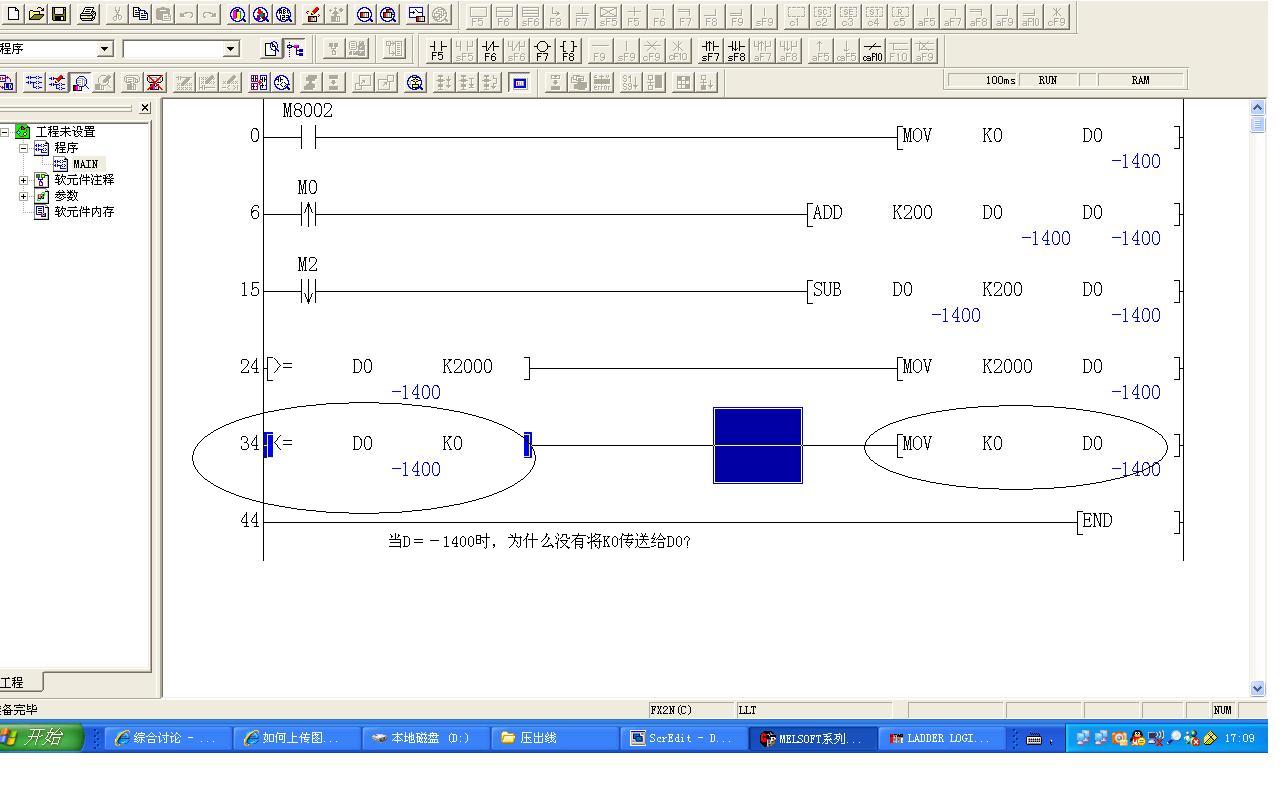The width and height of the screenshot is (1280, 800).
Task: Click the vertical scrollbar down arrow
Action: 1257,688
